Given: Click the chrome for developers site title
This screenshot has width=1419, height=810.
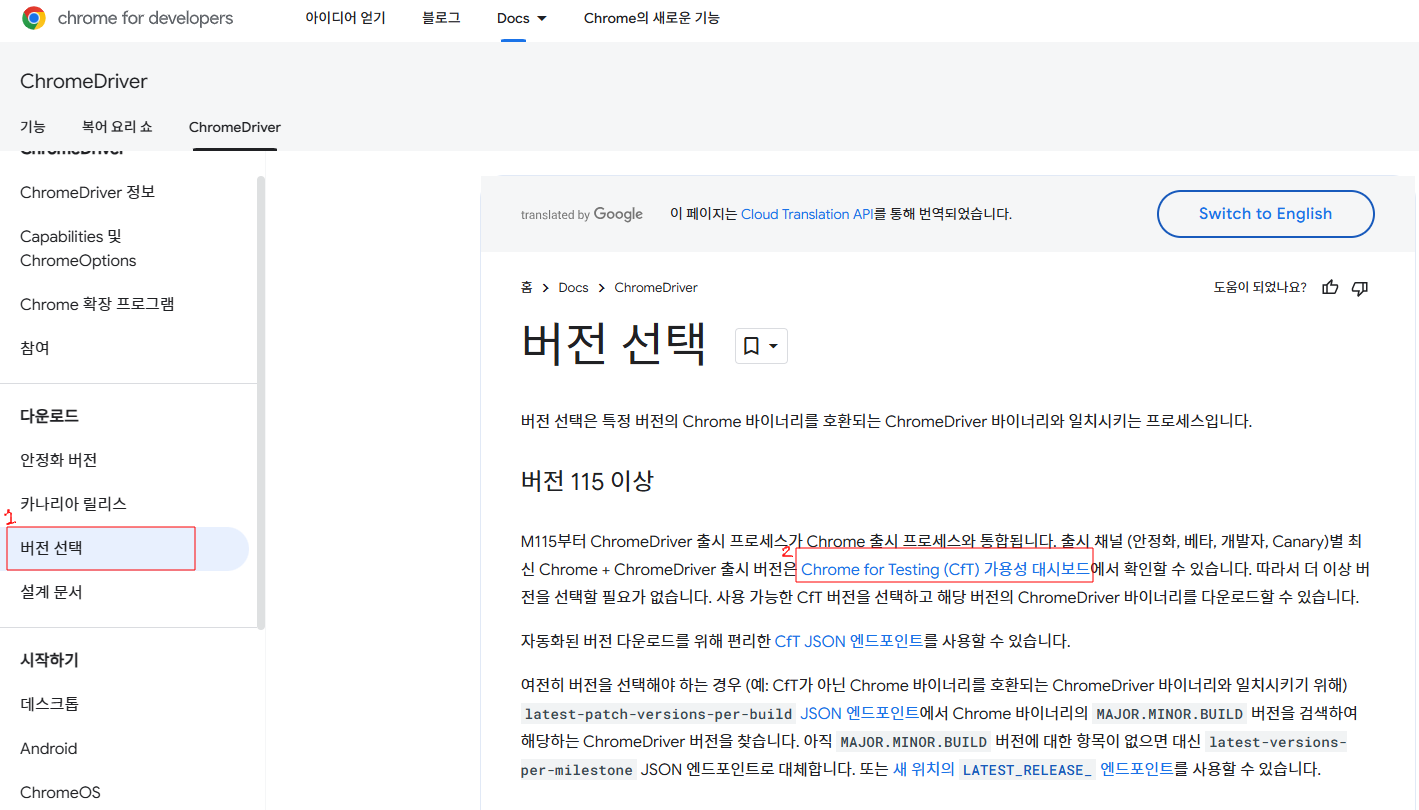Looking at the screenshot, I should (146, 18).
